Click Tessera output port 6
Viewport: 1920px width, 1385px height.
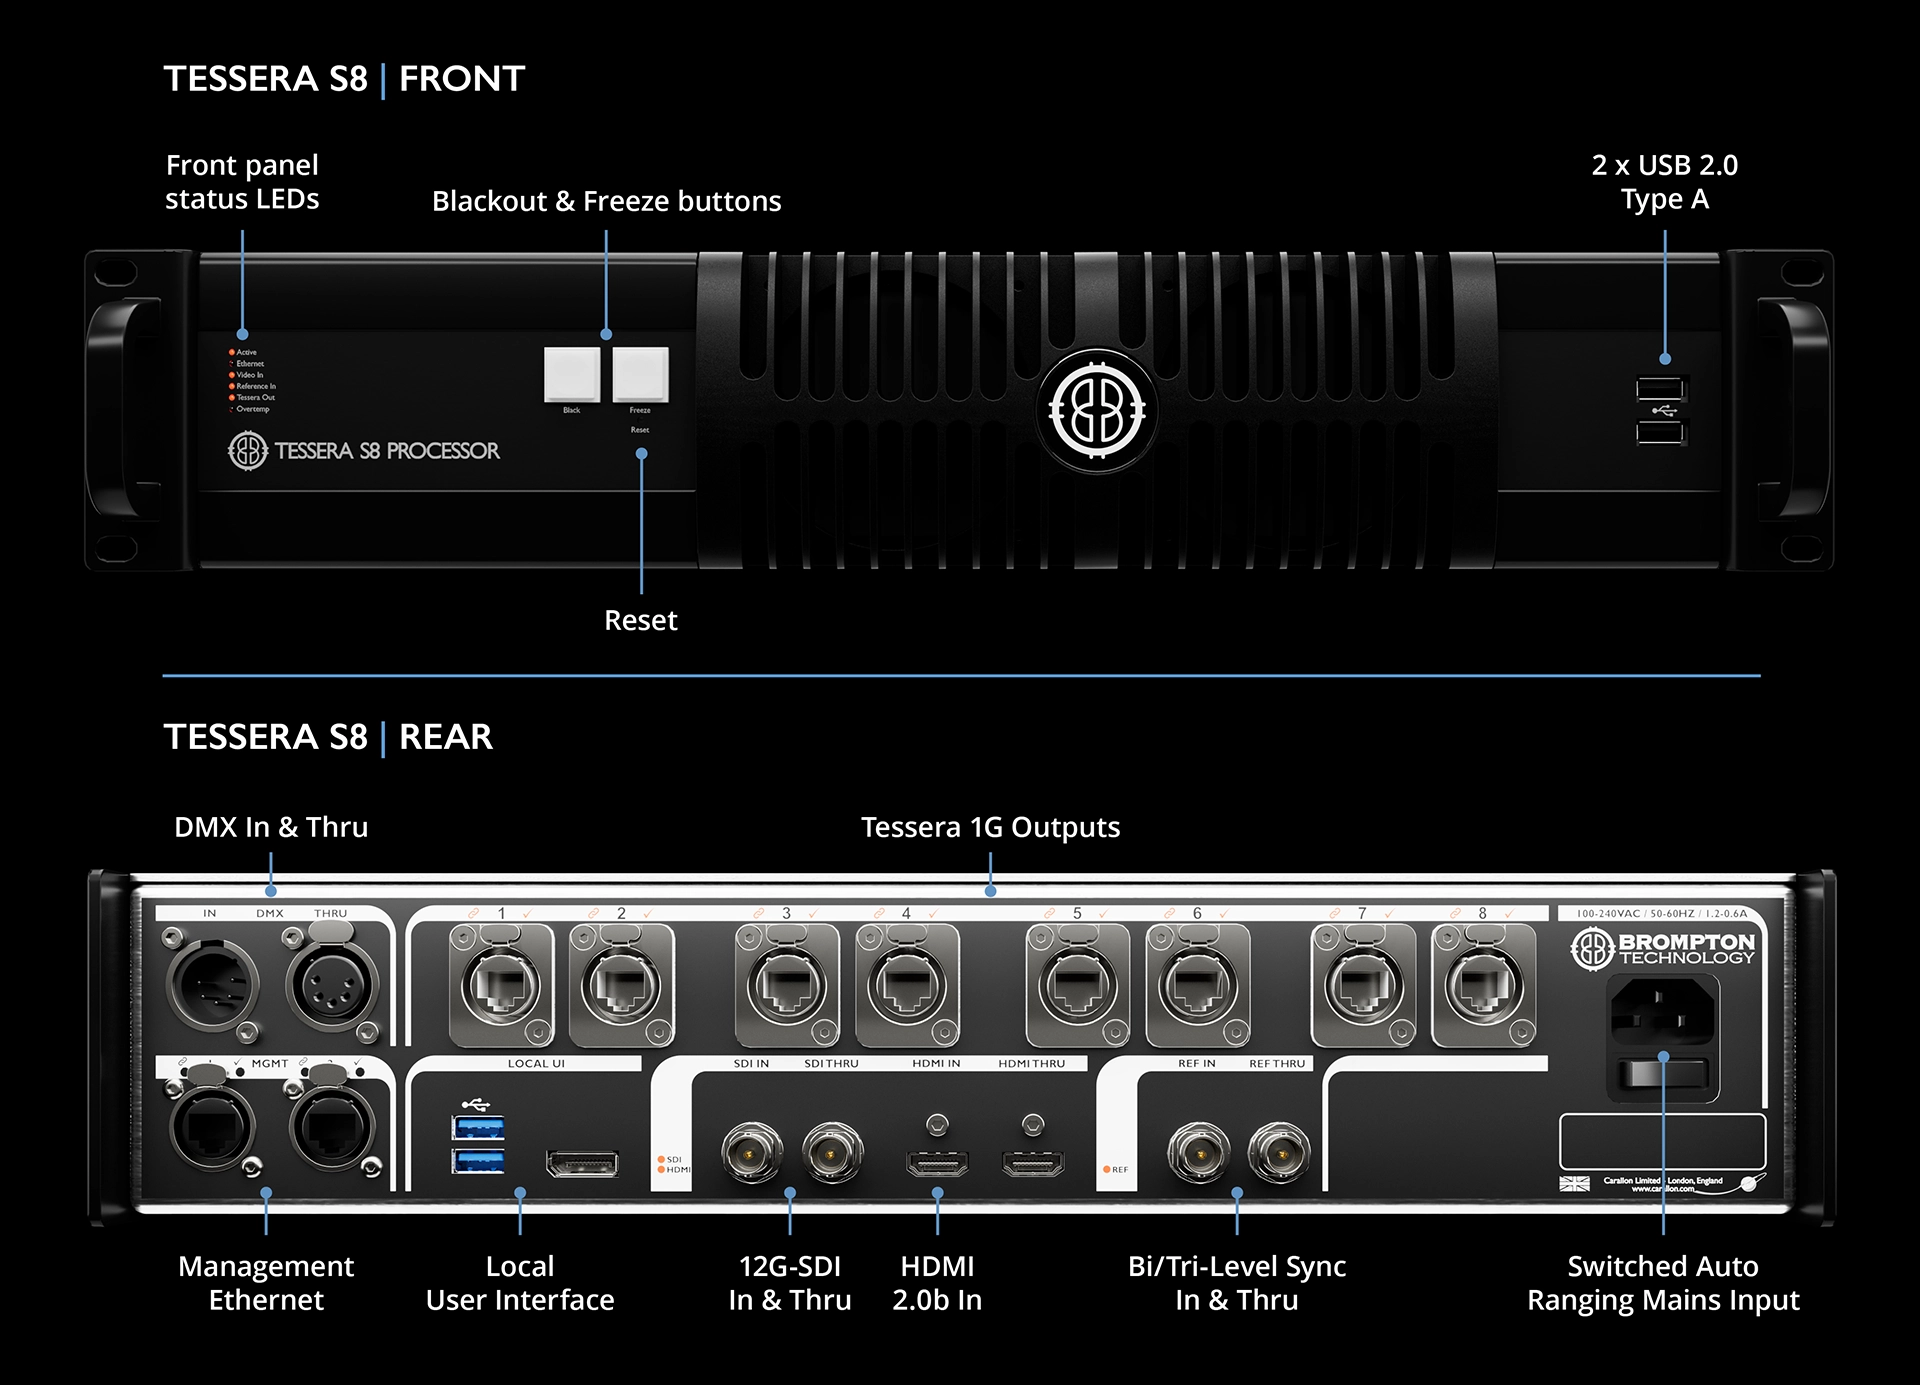point(1197,986)
